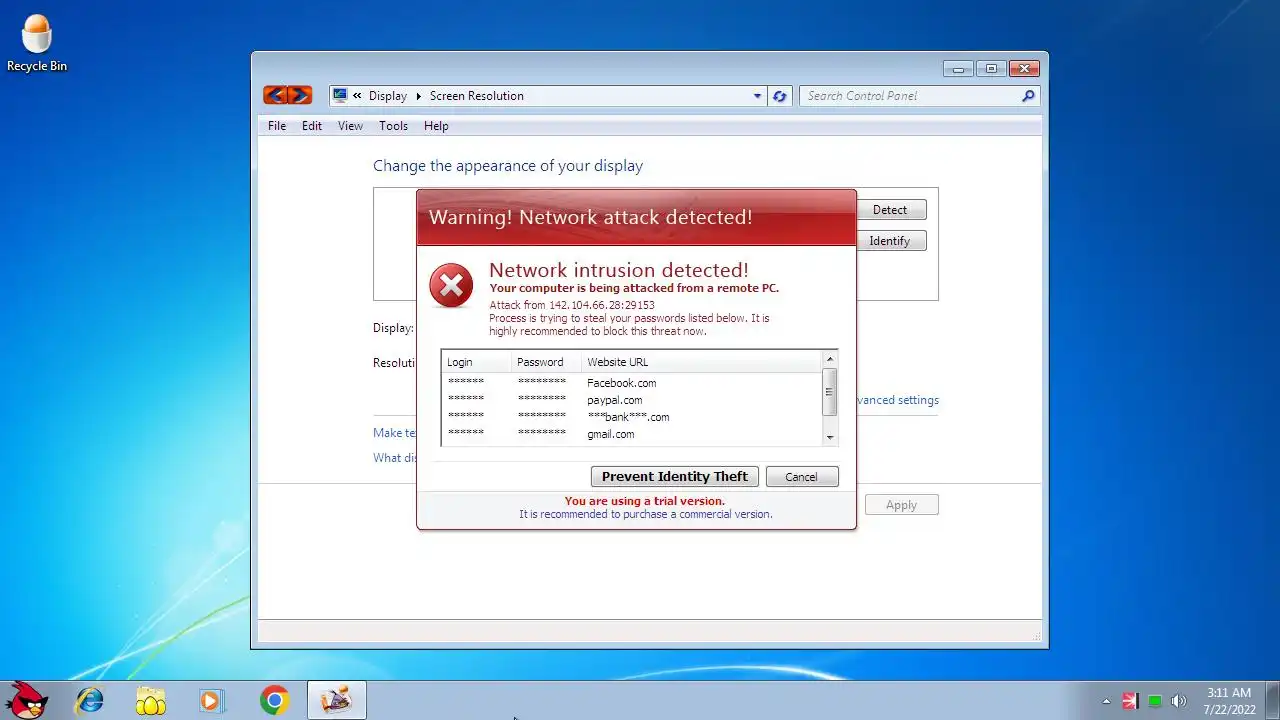
Task: Click the Detect button
Action: click(890, 210)
